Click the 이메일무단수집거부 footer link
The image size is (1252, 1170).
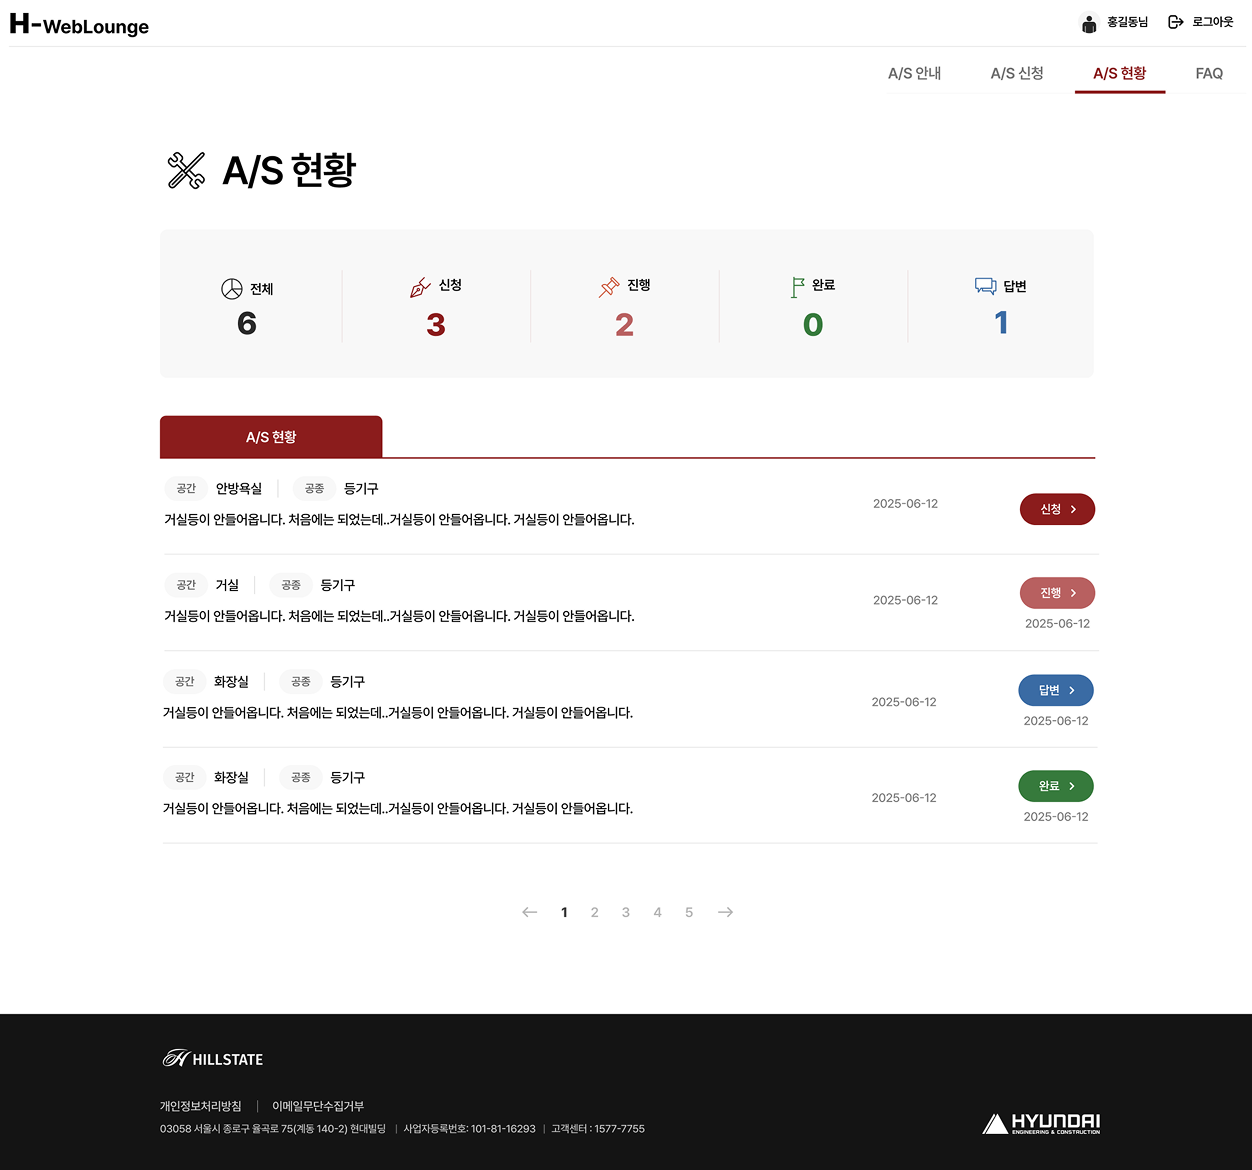tap(318, 1106)
